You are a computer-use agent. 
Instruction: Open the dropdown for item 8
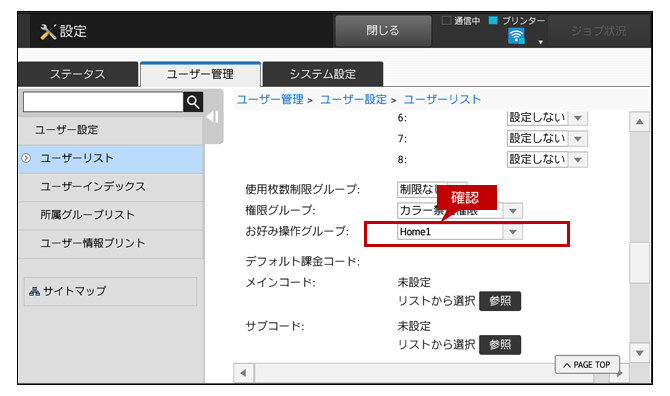pos(578,159)
